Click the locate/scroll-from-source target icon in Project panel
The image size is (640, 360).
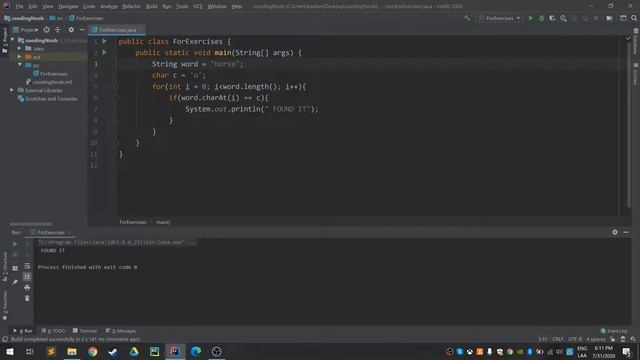[x=47, y=30]
